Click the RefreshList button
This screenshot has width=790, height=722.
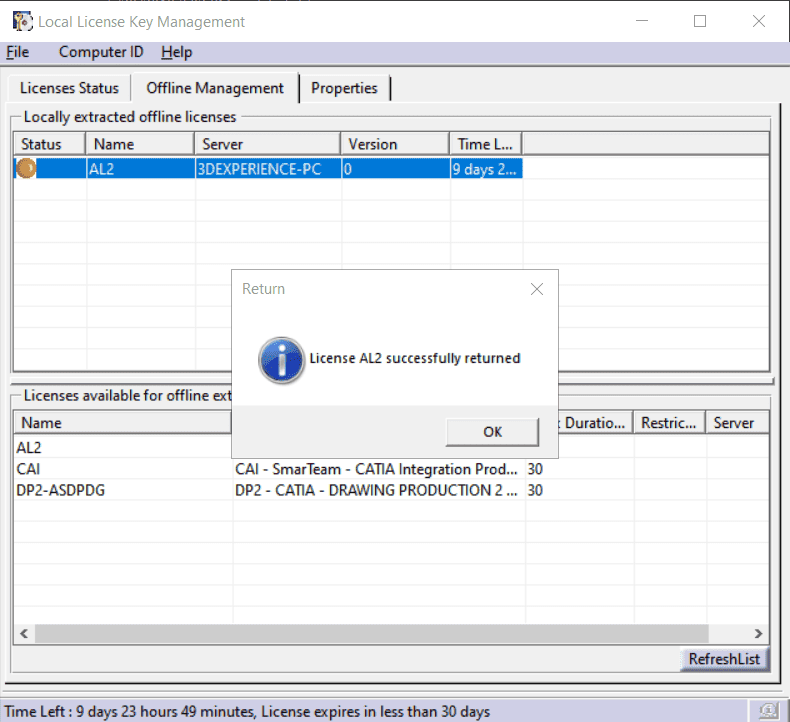coord(724,659)
